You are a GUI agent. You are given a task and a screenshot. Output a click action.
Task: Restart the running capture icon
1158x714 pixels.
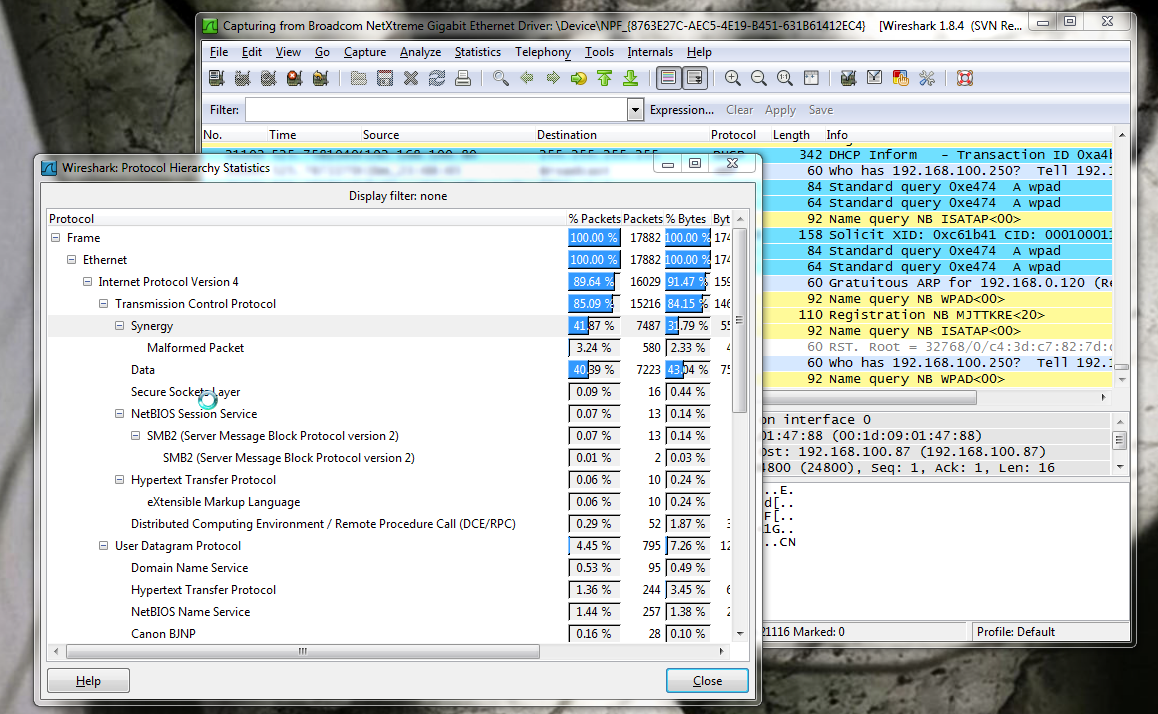(x=320, y=78)
